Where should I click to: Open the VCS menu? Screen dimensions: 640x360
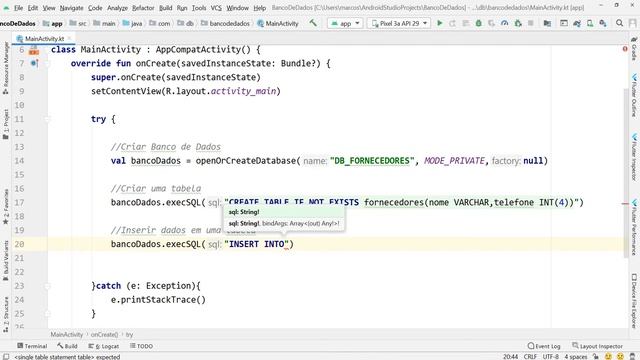point(216,8)
